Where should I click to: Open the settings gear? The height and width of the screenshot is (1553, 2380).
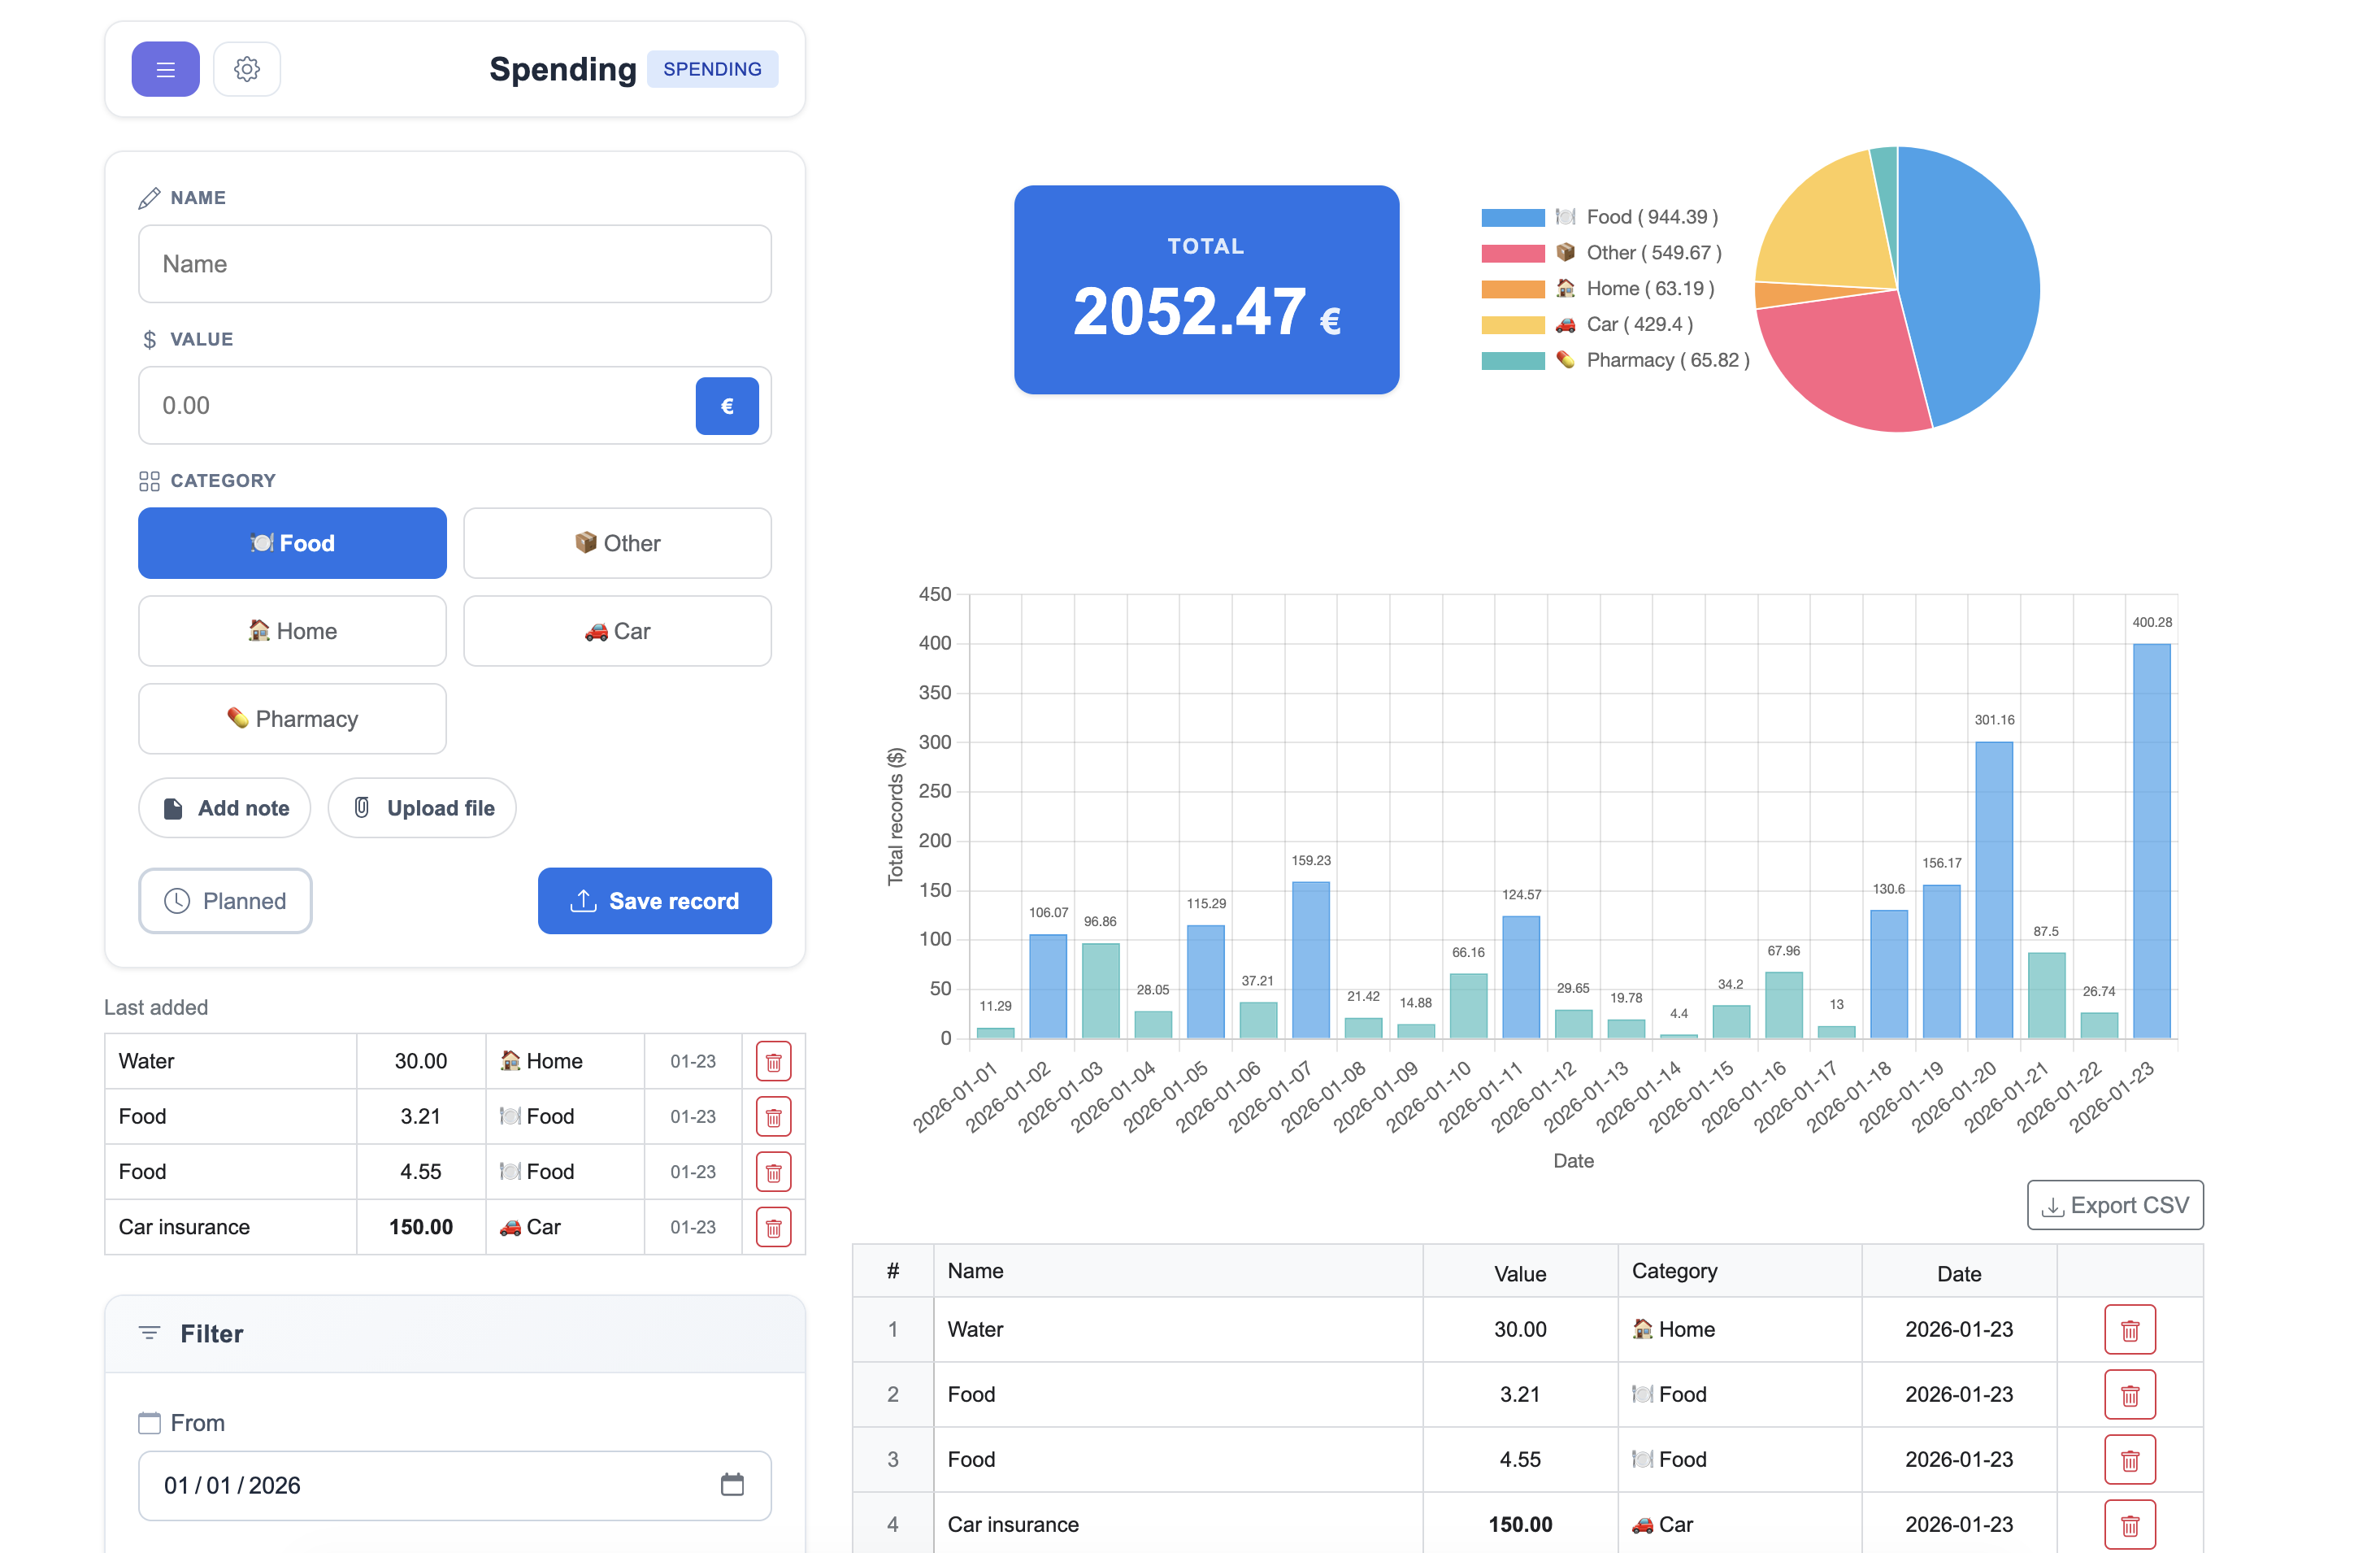247,69
